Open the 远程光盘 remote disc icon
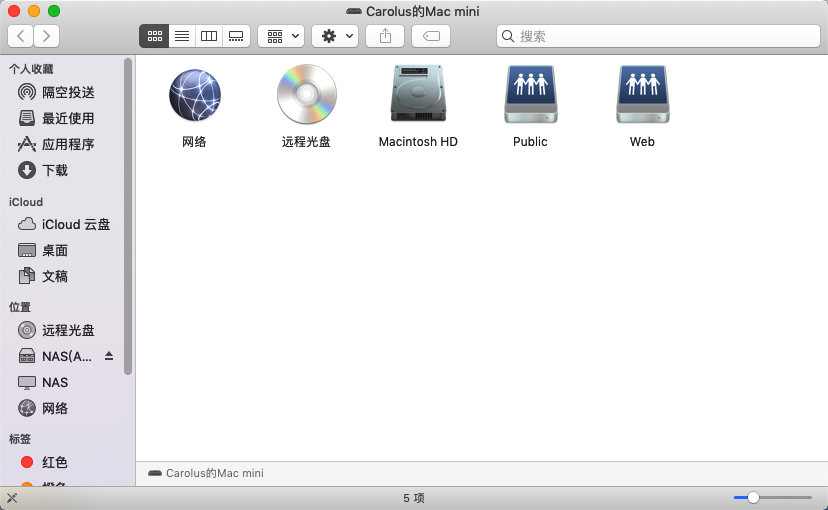This screenshot has width=828, height=510. point(306,95)
